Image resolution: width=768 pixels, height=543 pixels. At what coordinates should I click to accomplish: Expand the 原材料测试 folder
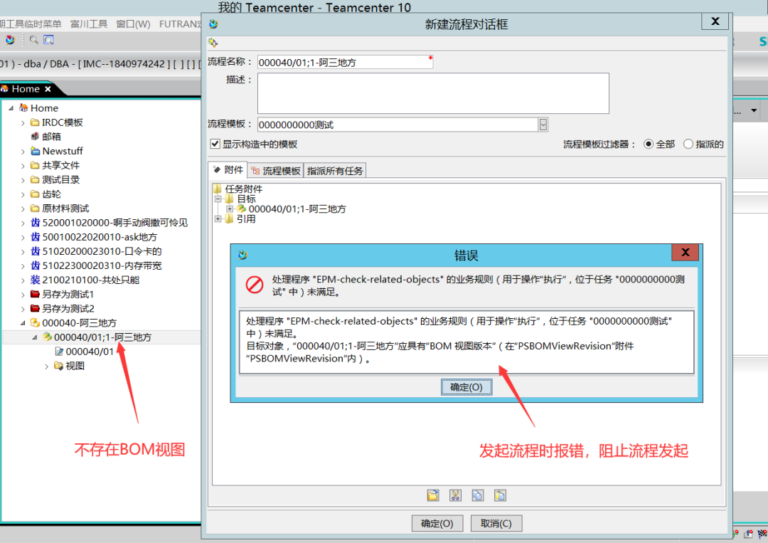pos(23,209)
